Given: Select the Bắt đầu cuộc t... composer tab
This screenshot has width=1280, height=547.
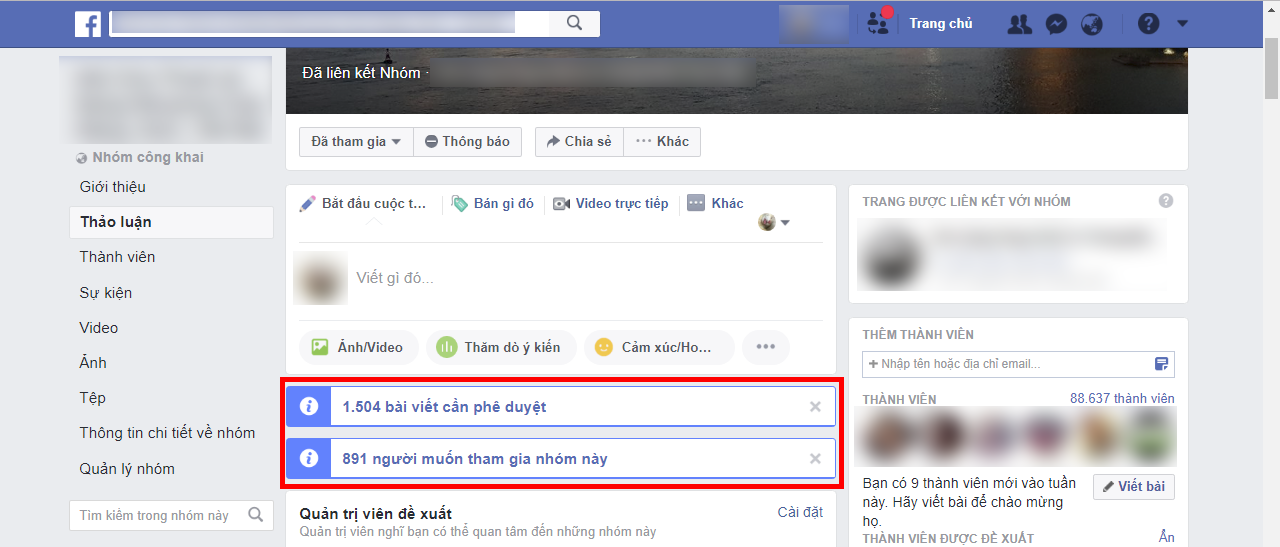Looking at the screenshot, I should [364, 204].
